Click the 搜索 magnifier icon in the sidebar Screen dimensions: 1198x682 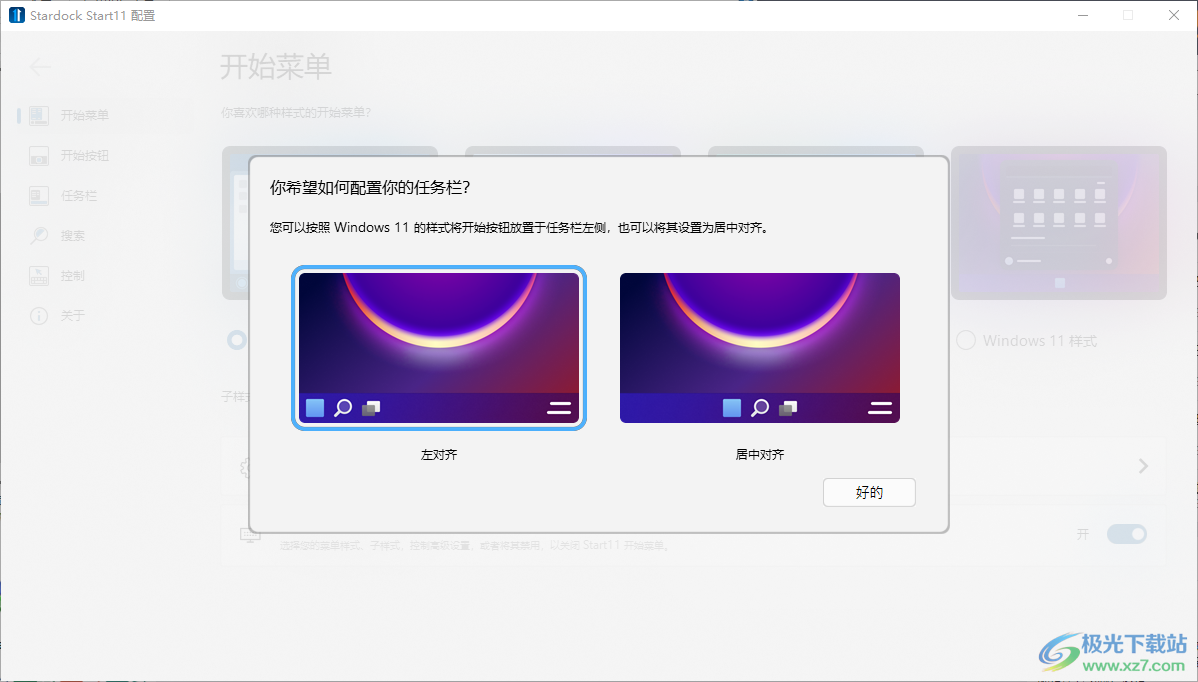pos(38,235)
